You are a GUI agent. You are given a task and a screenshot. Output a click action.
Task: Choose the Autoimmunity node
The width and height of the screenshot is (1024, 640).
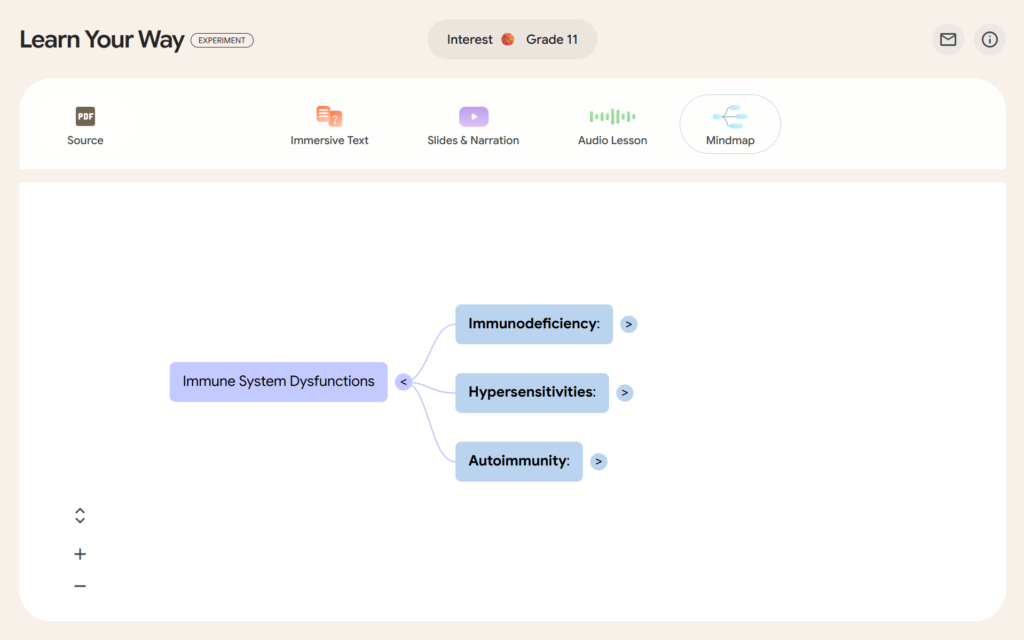click(x=519, y=462)
